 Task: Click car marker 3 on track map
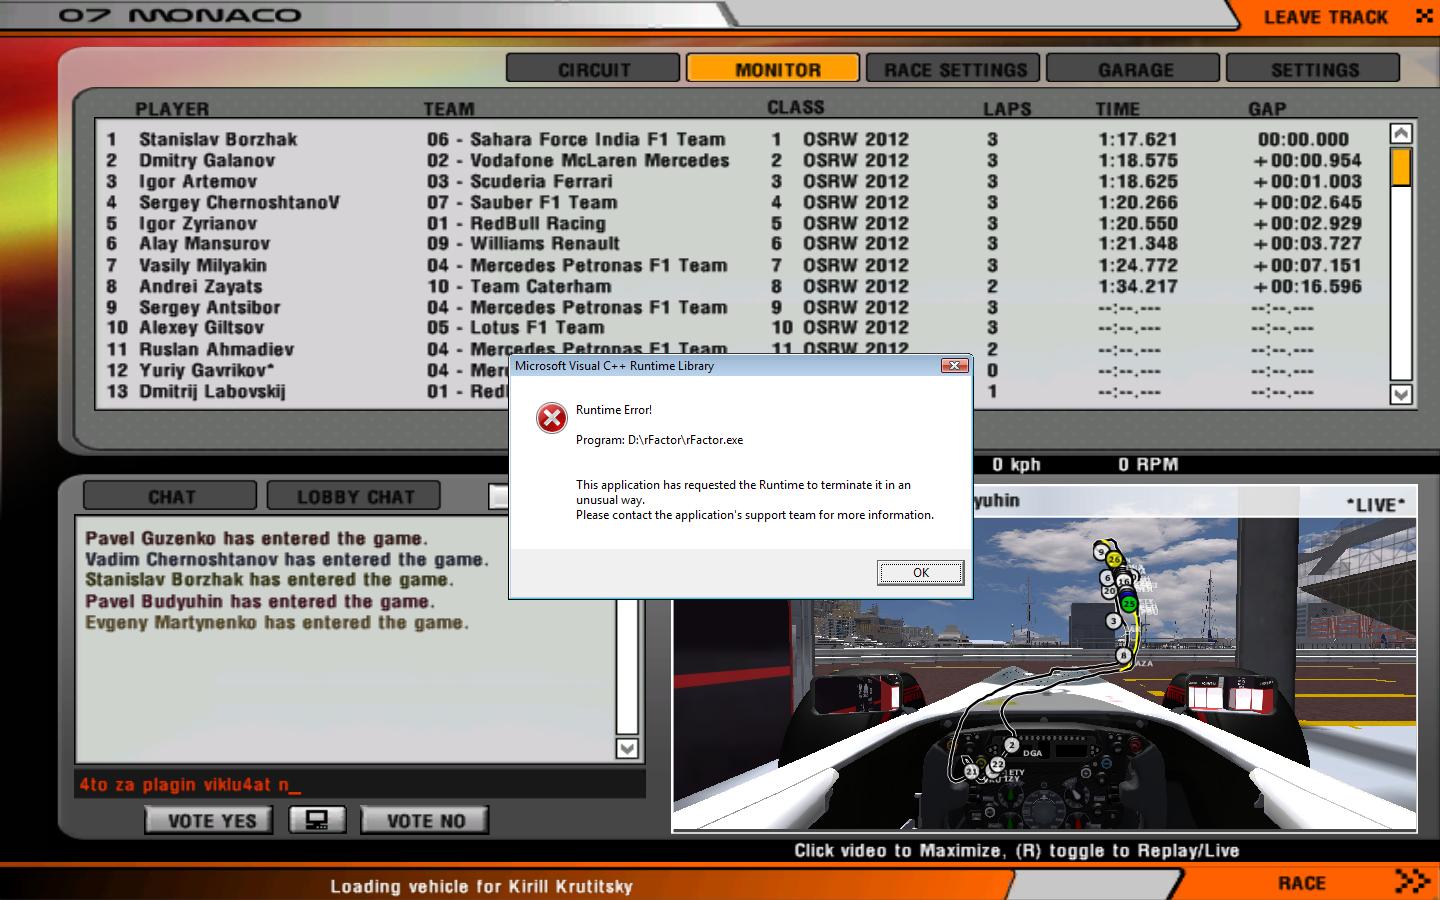1114,621
